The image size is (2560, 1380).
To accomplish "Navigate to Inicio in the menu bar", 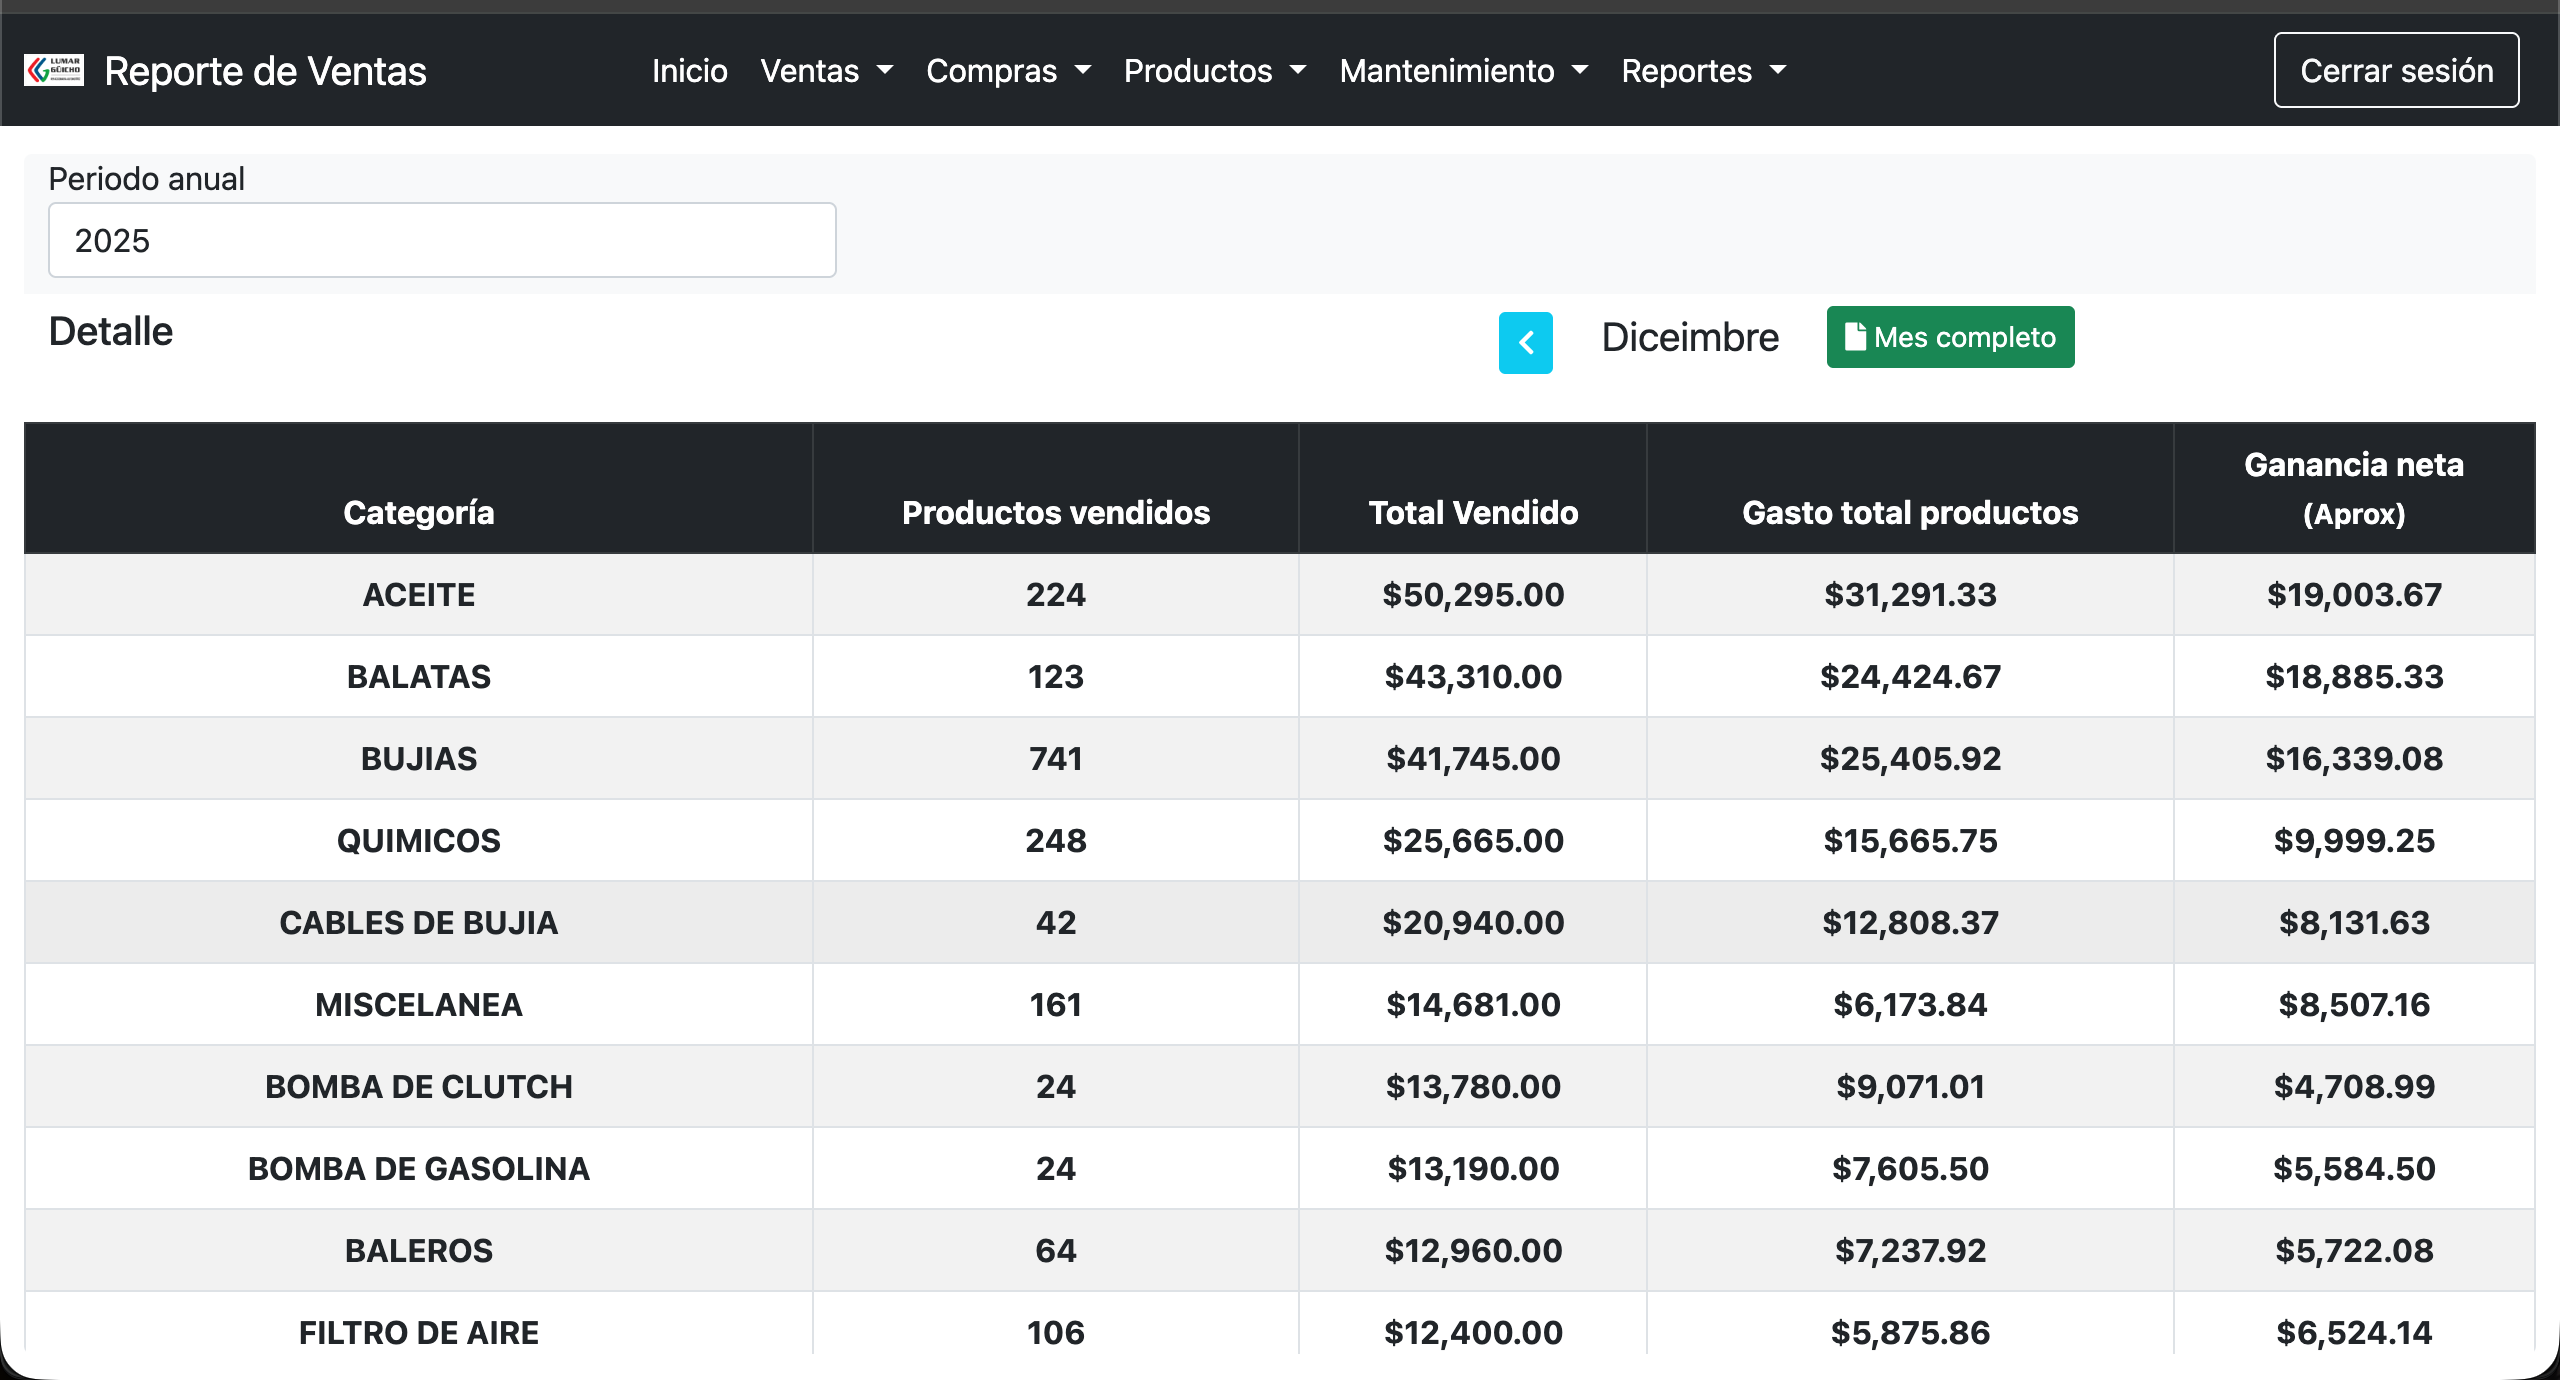I will [x=689, y=70].
